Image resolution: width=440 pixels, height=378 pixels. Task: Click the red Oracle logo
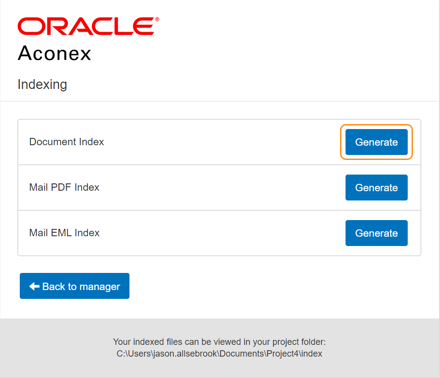tap(88, 26)
